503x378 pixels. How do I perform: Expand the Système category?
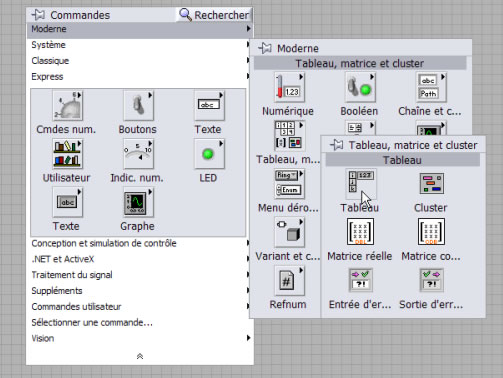coord(139,45)
